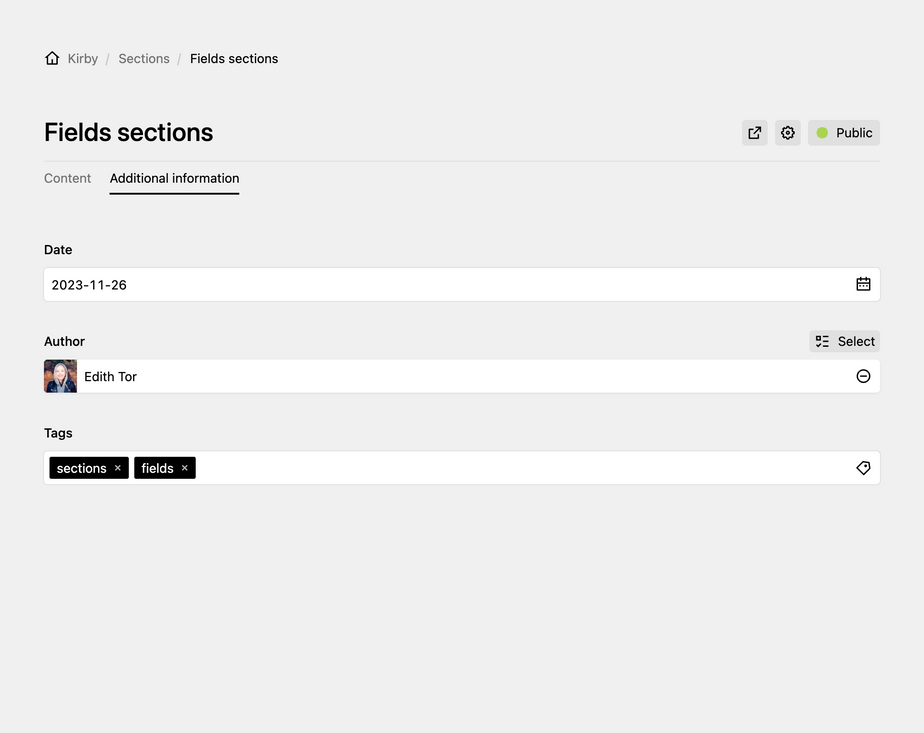Open the date picker calendar icon
924x733 pixels.
click(x=863, y=284)
